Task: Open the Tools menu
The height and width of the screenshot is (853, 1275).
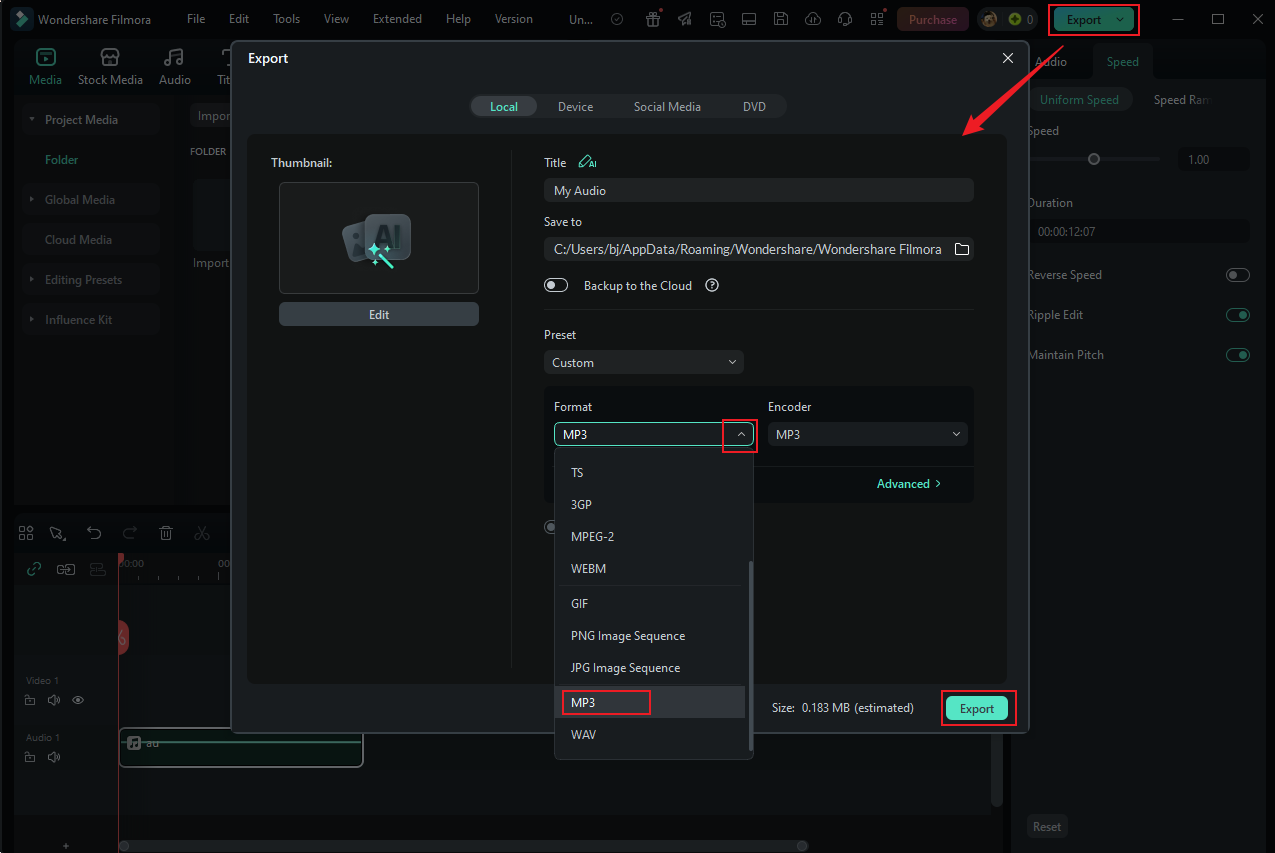Action: 286,19
